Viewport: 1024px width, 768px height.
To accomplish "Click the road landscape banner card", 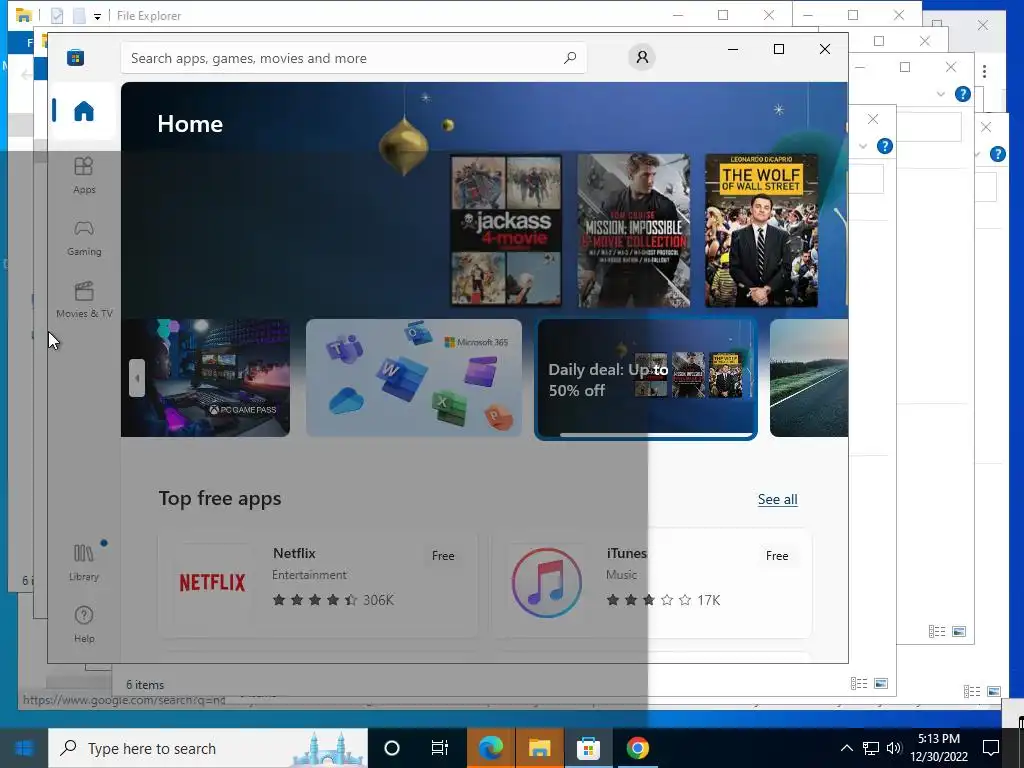I will coord(808,377).
